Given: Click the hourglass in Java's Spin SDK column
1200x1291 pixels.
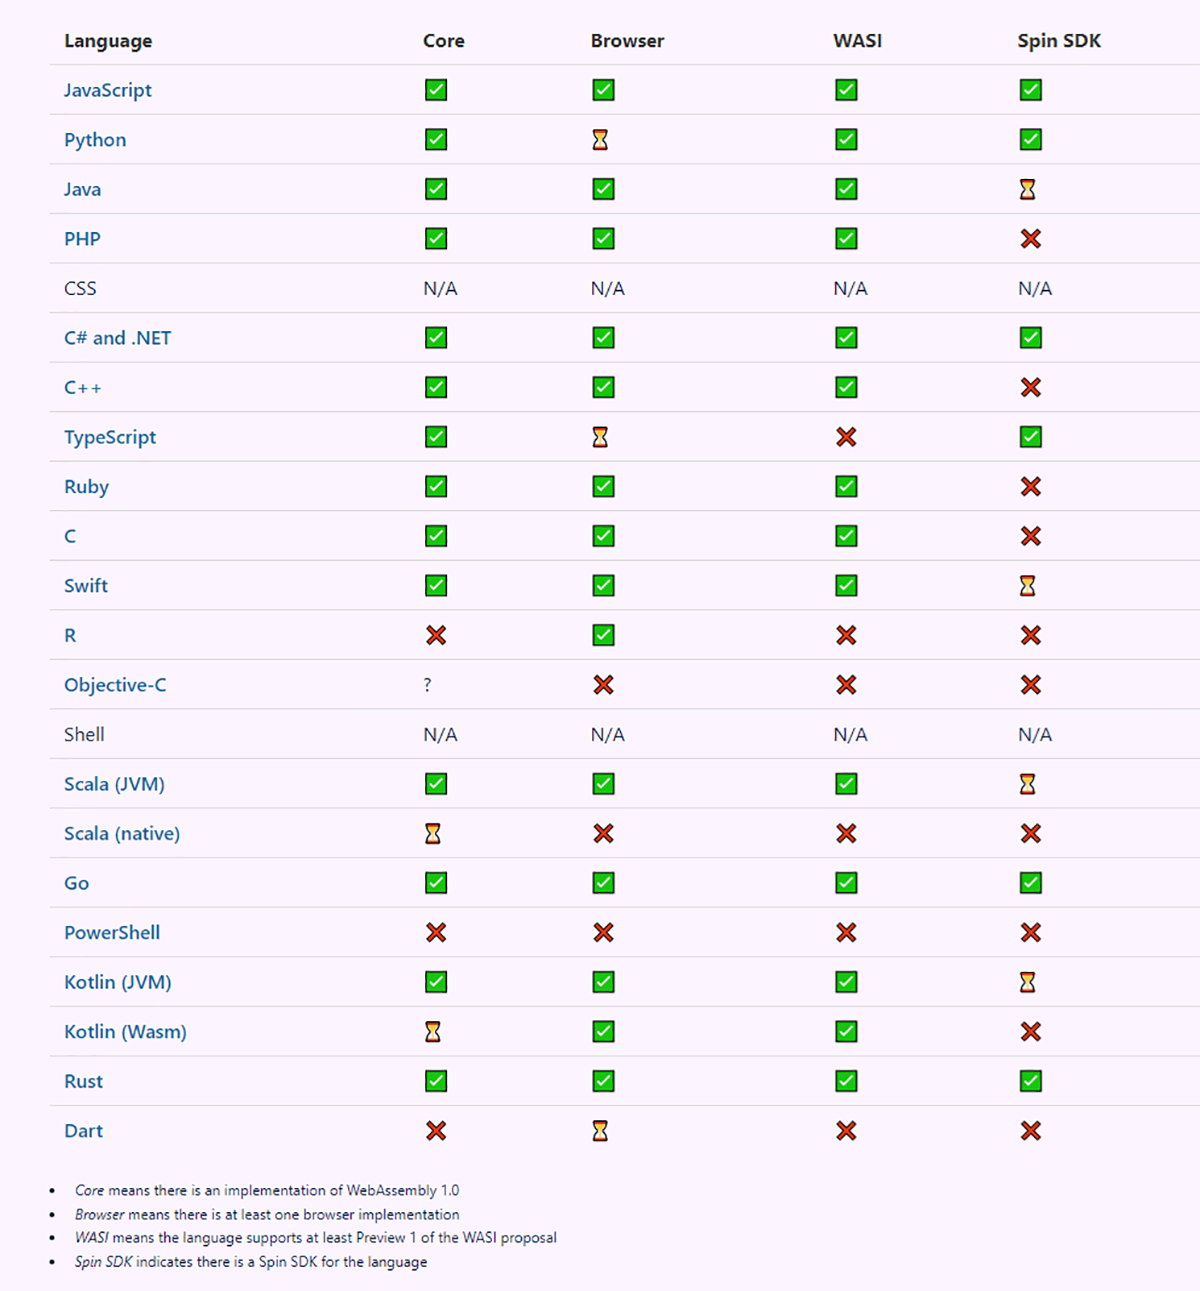Looking at the screenshot, I should tap(1027, 189).
